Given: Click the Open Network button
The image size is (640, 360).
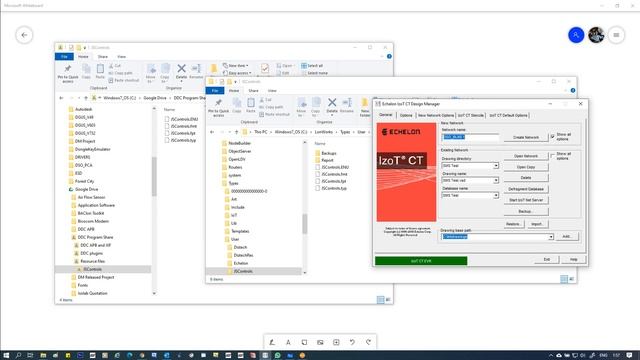Looking at the screenshot, I should (x=526, y=156).
